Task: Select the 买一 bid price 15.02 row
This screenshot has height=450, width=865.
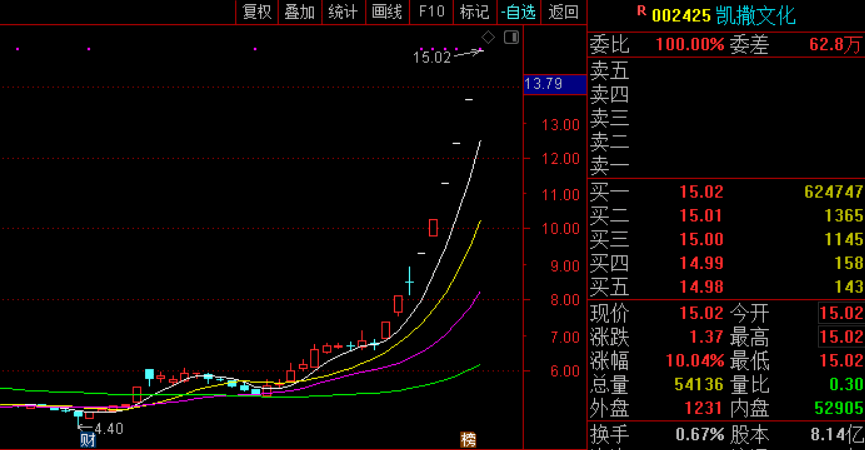Action: tap(727, 191)
